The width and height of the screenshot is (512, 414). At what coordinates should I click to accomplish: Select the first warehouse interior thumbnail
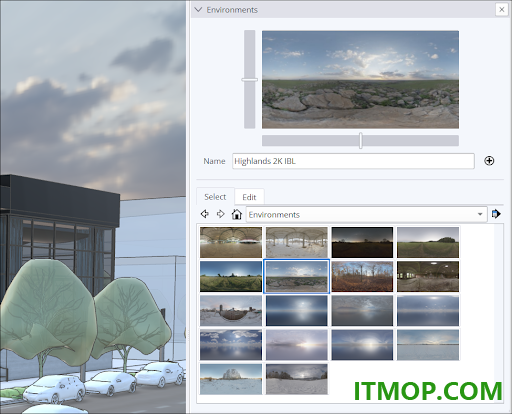click(231, 242)
